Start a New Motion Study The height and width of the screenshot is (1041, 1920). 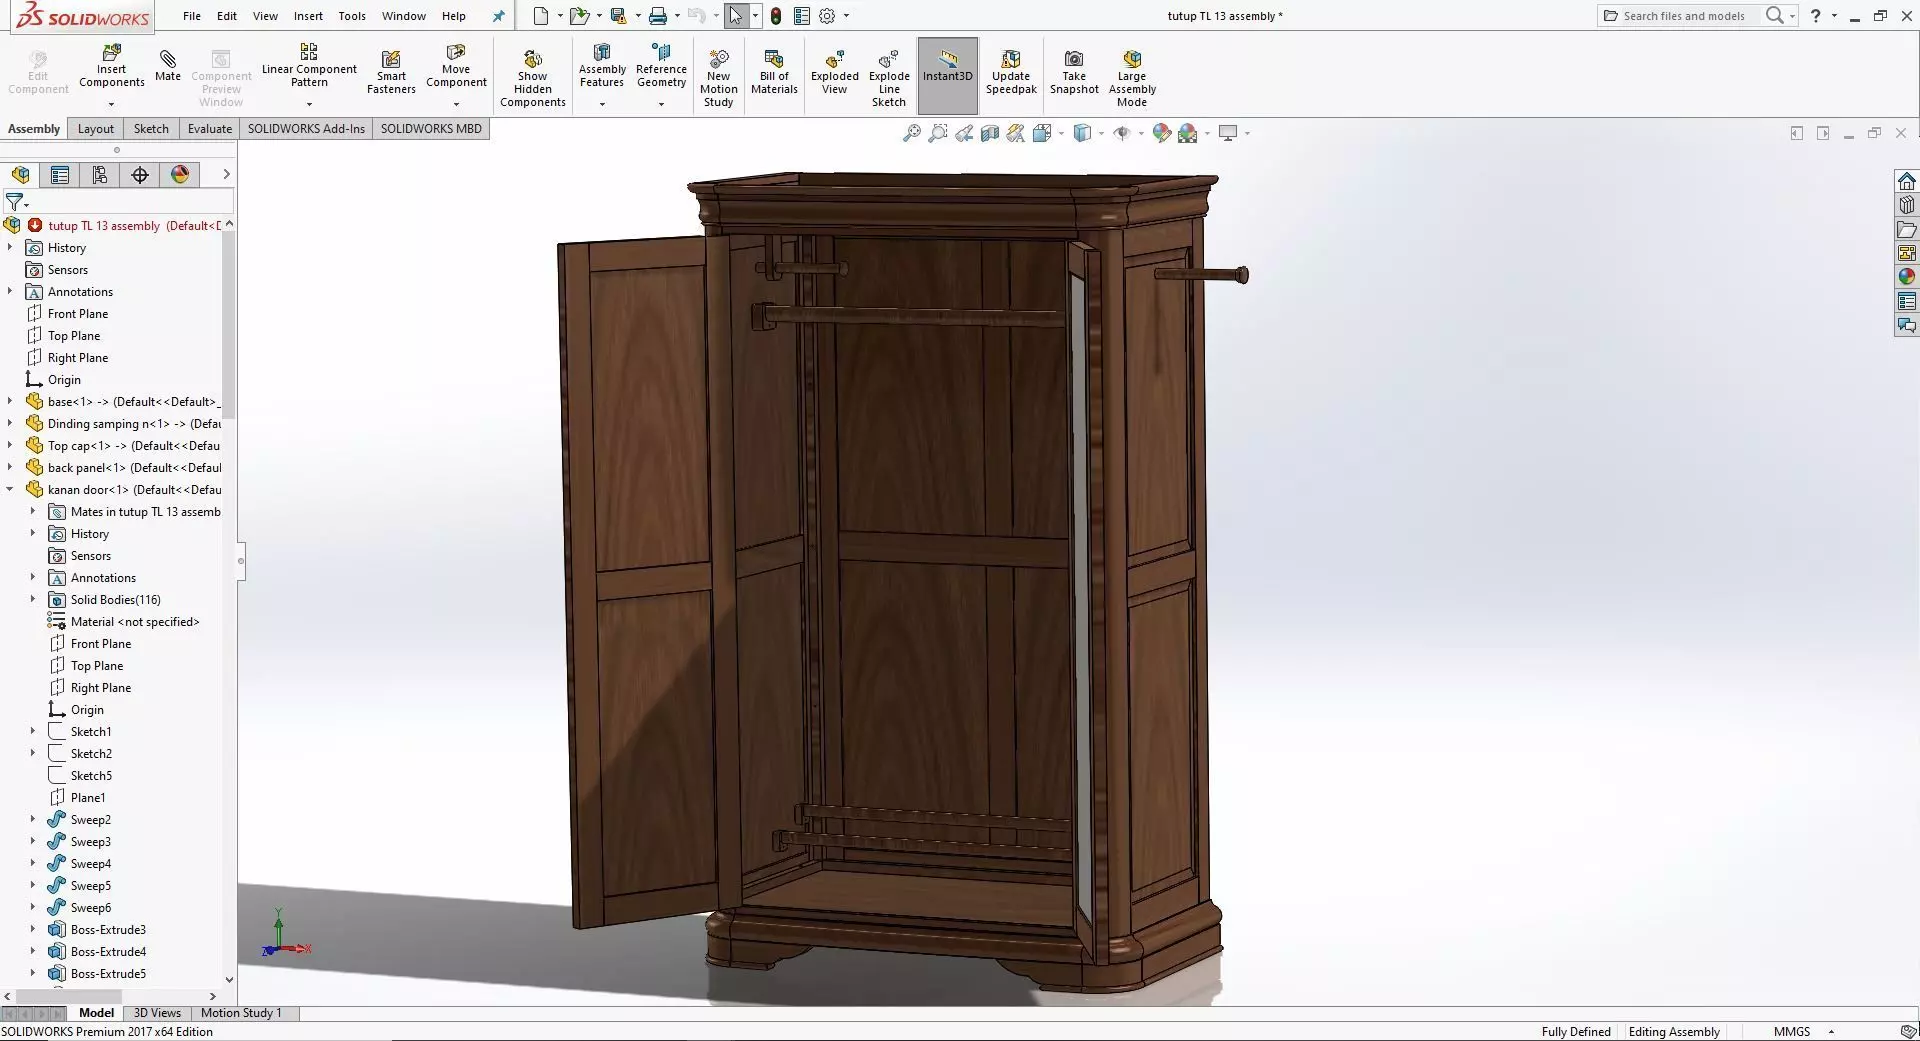click(718, 78)
